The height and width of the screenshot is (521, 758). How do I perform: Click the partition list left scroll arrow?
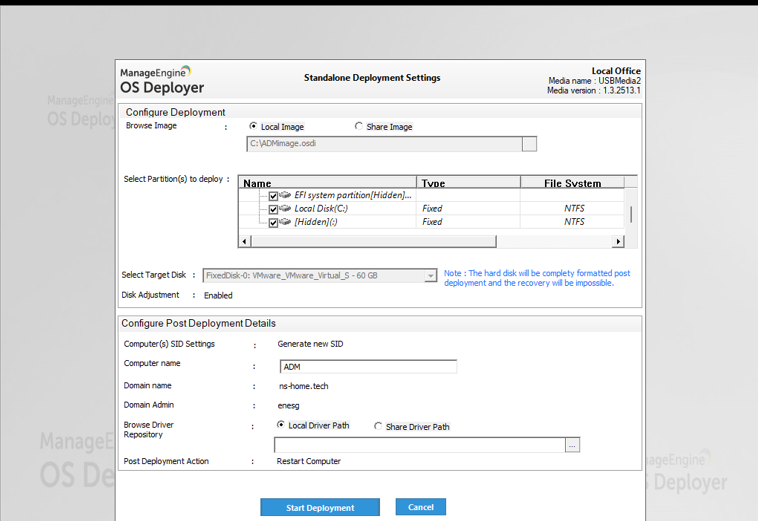click(x=245, y=241)
